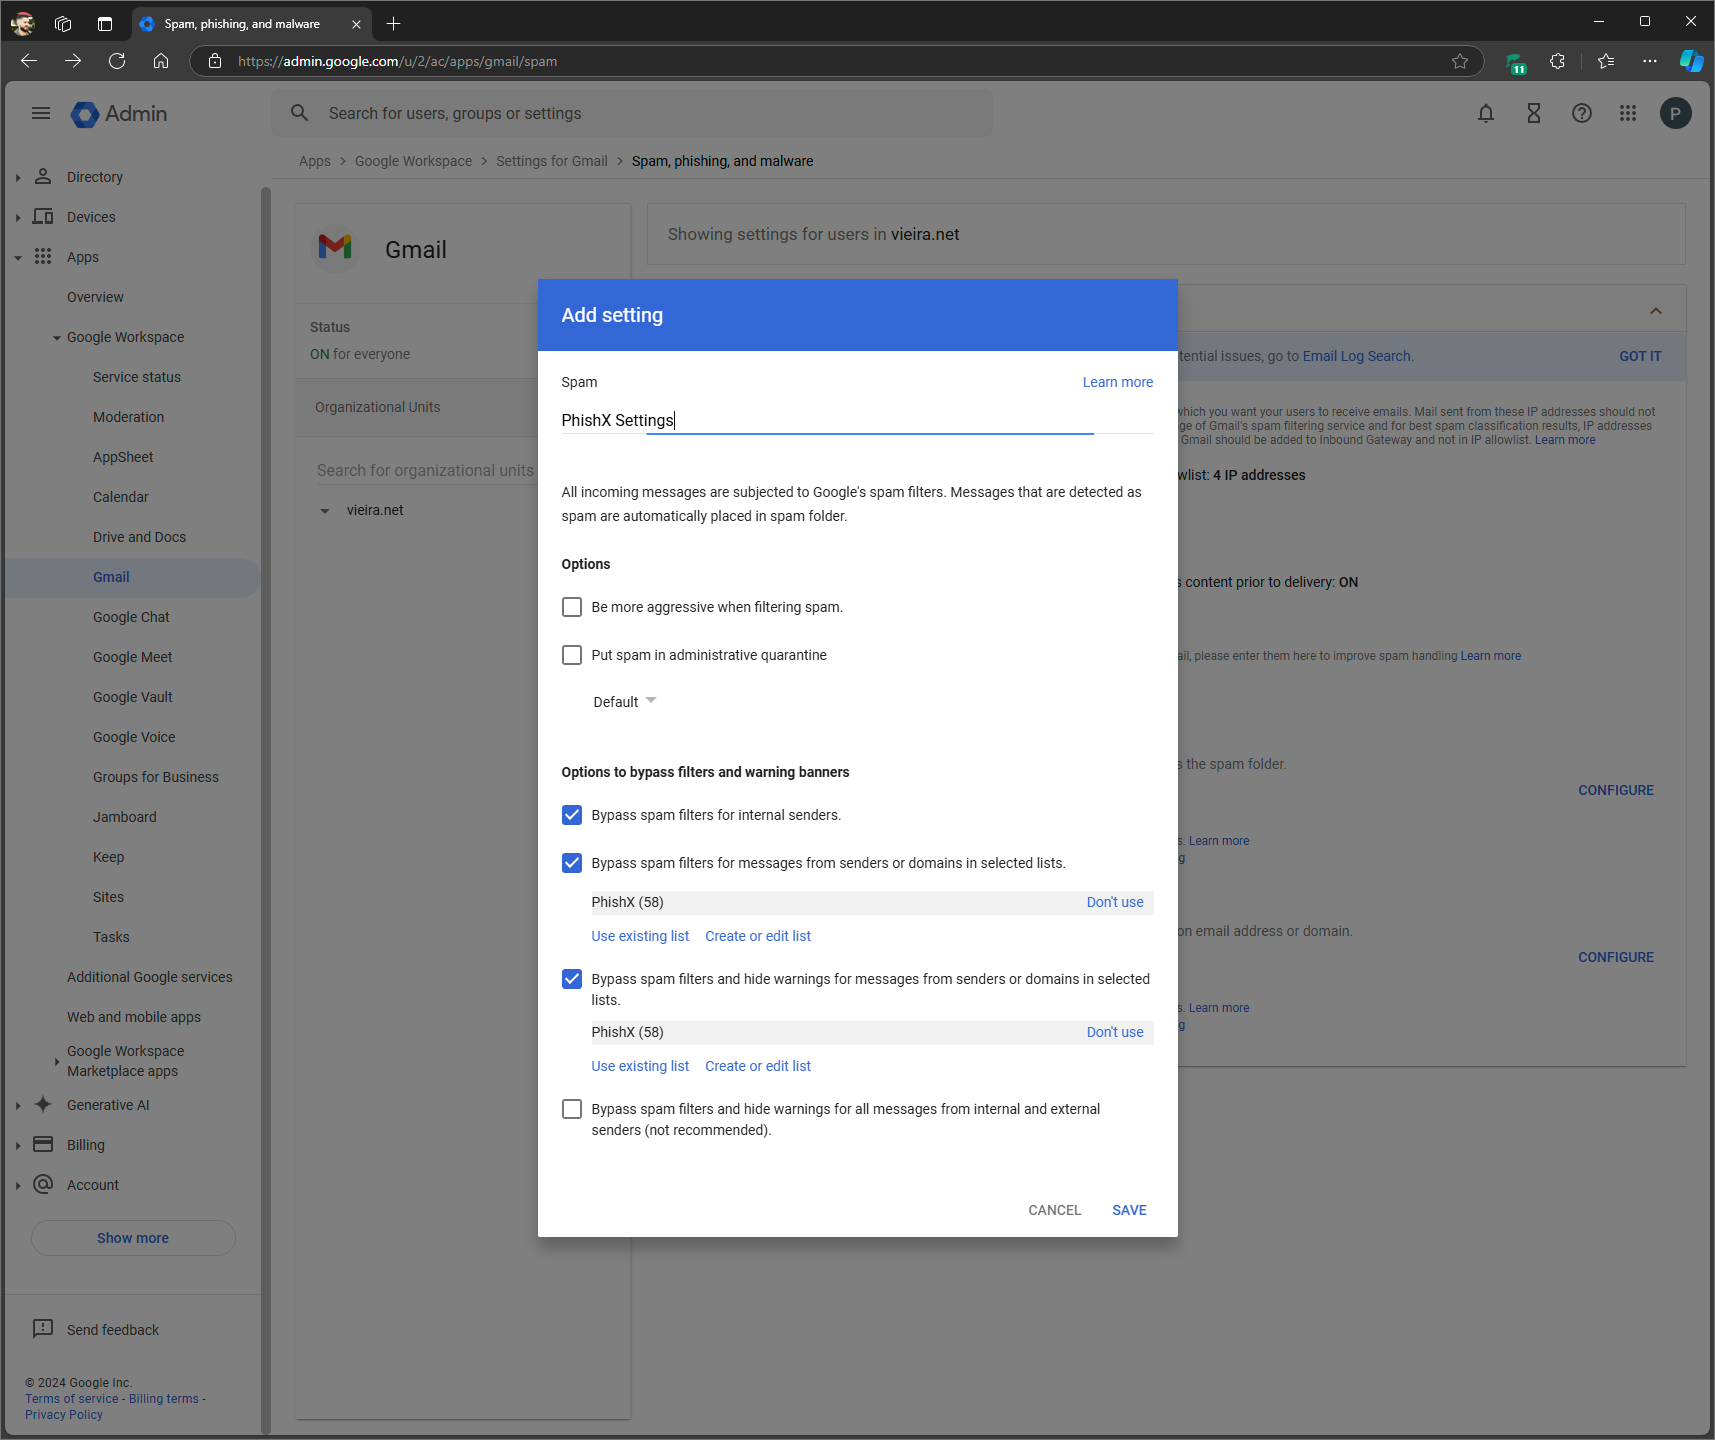This screenshot has width=1715, height=1440.
Task: Collapse the spam section chevron
Action: click(1656, 311)
